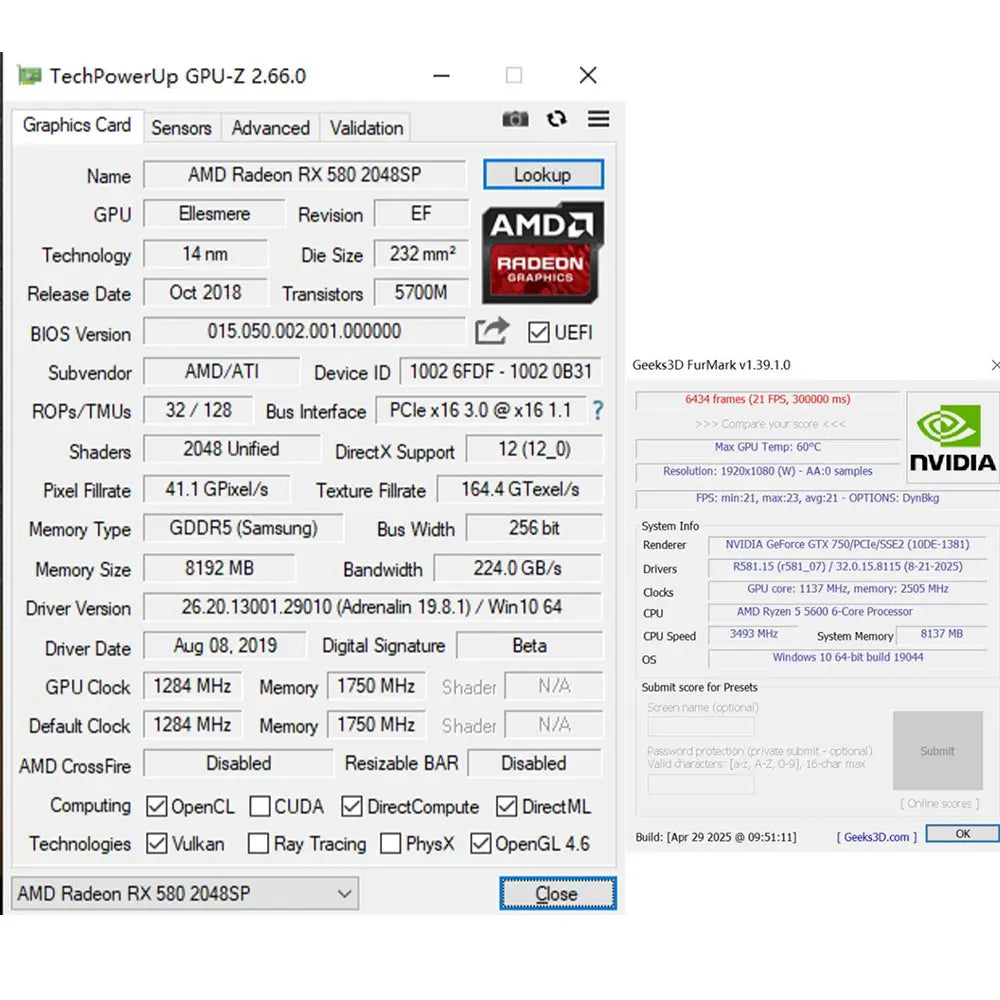Open the Advanced tab

(270, 128)
